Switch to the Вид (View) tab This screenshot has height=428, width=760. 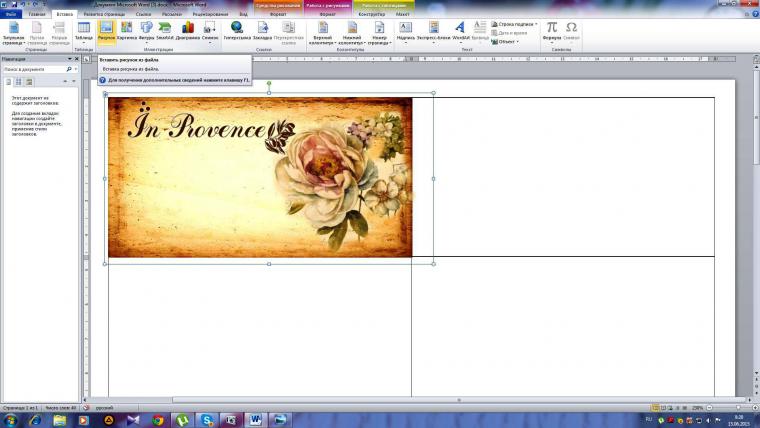243,14
